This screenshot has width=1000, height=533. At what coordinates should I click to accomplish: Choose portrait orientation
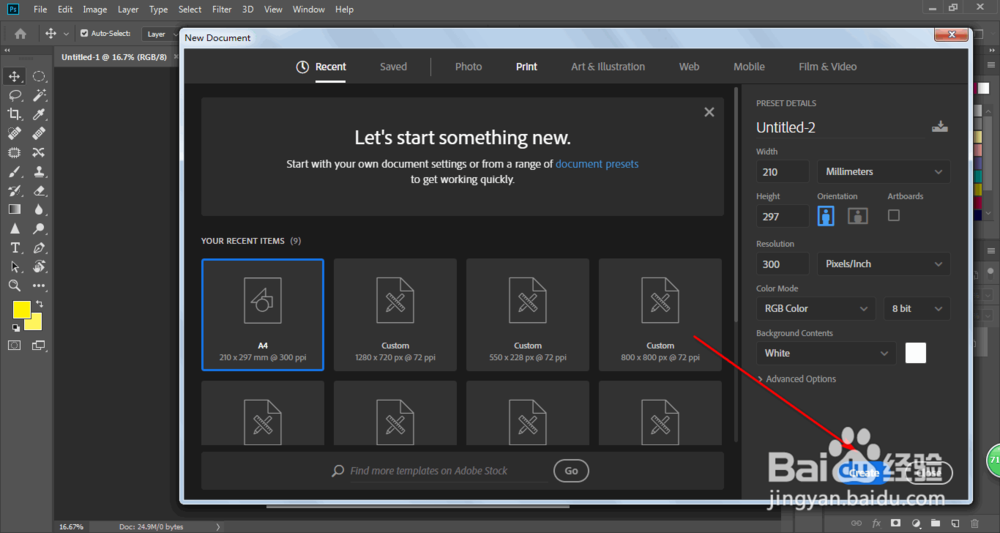[826, 215]
